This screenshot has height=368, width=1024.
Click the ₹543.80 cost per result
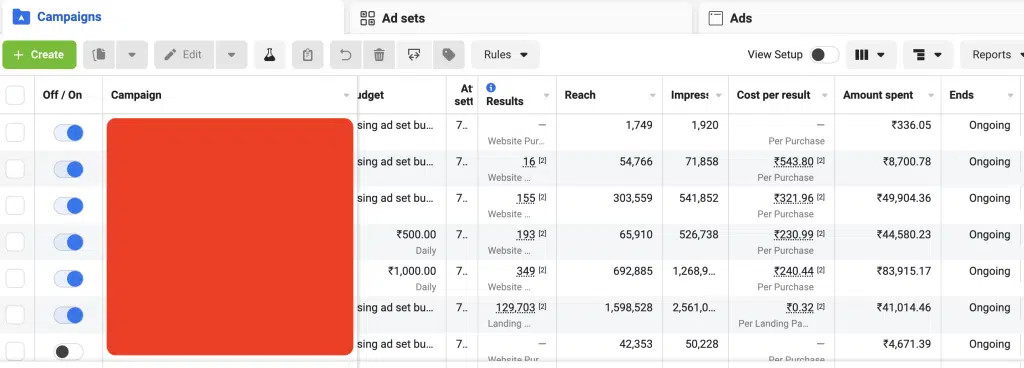pyautogui.click(x=793, y=162)
